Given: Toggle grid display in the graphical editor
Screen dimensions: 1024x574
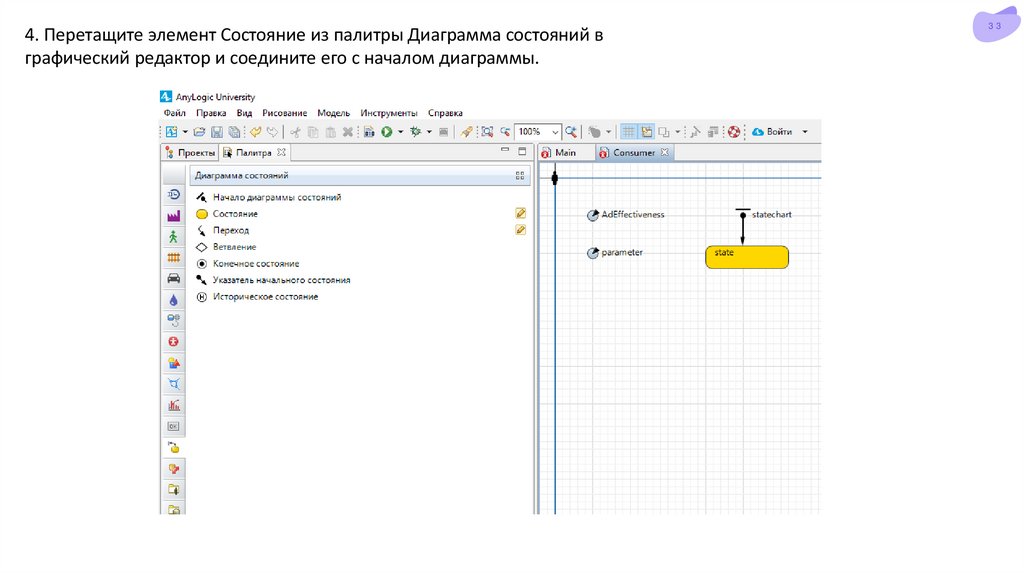Looking at the screenshot, I should coord(629,132).
